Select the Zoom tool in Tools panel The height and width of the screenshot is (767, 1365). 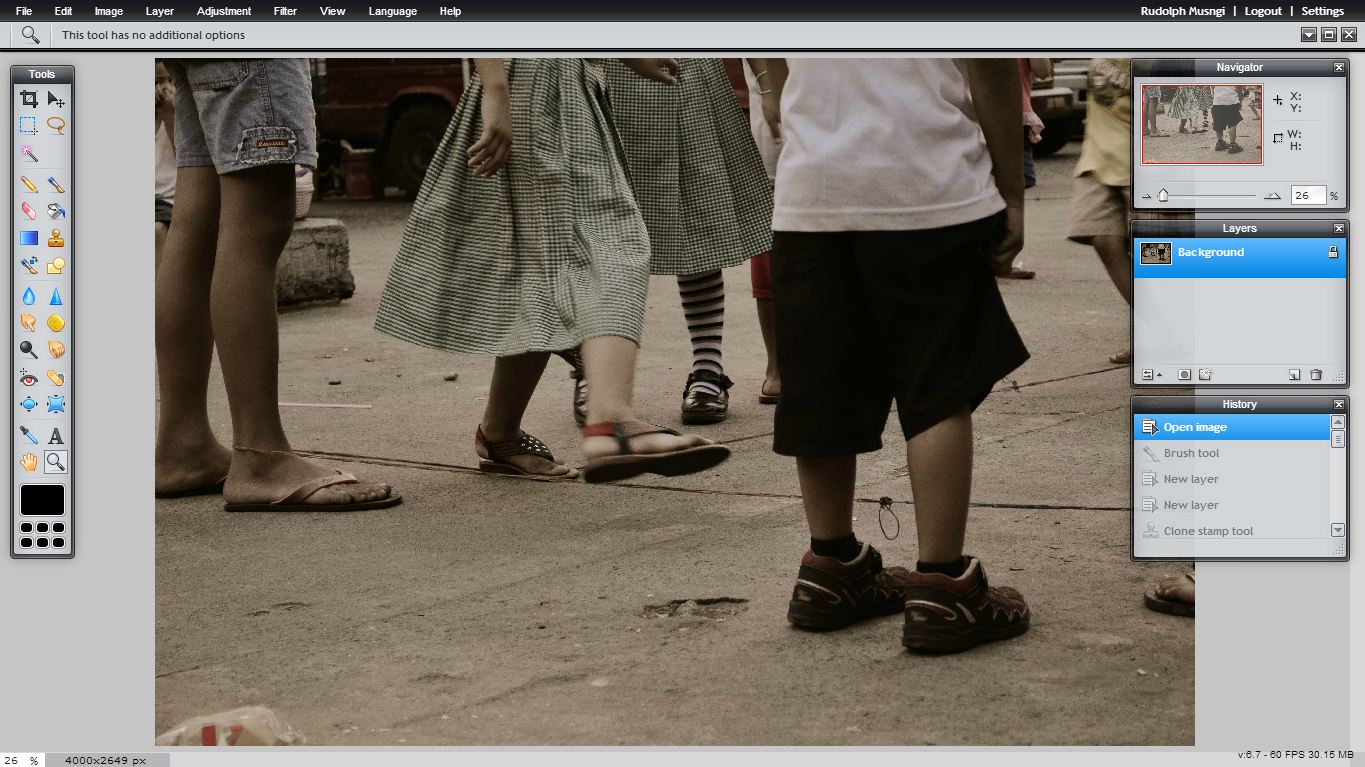click(x=56, y=462)
